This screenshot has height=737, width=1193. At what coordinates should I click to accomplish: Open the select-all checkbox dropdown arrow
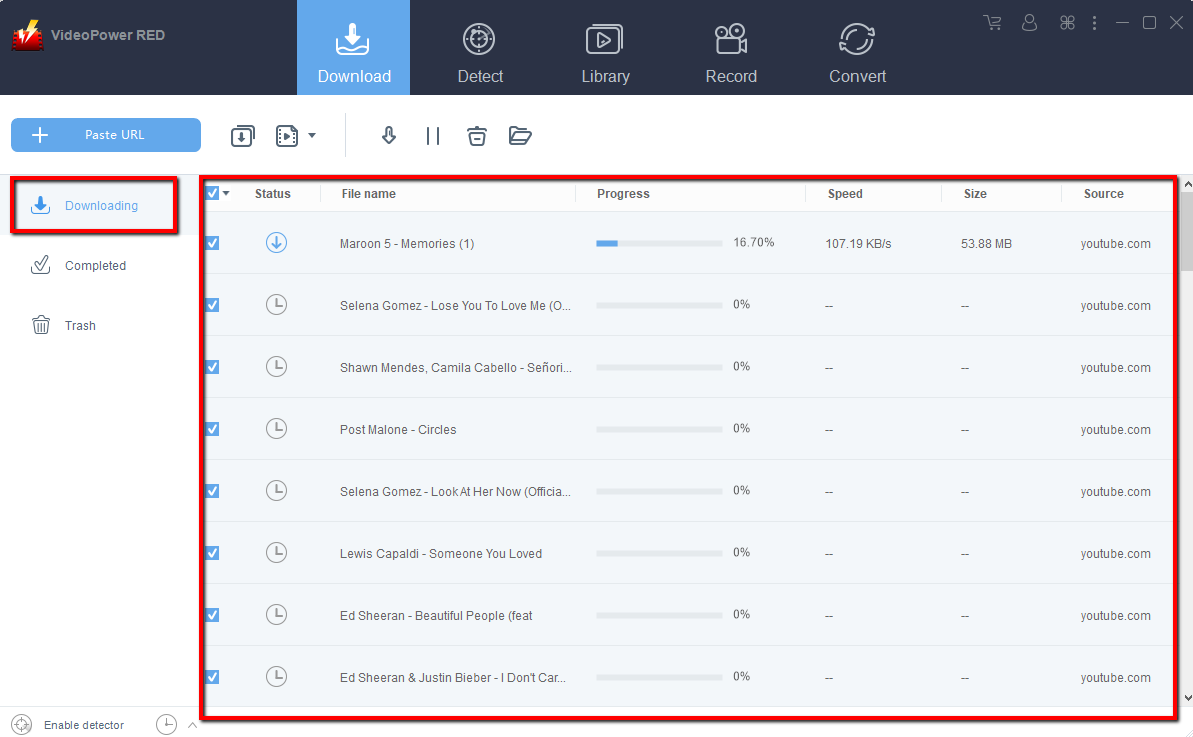(226, 194)
